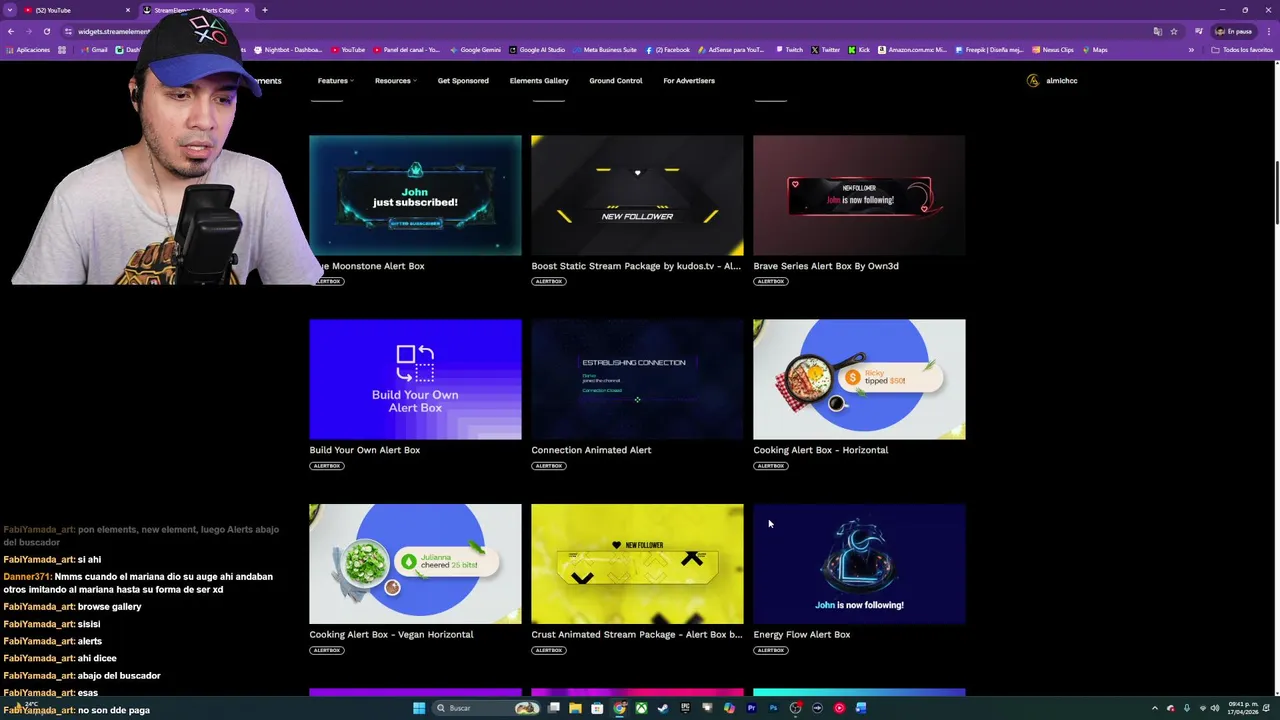This screenshot has width=1280, height=720.
Task: Click ALERTBOX tag under Connection Animated Alert
Action: coord(549,466)
